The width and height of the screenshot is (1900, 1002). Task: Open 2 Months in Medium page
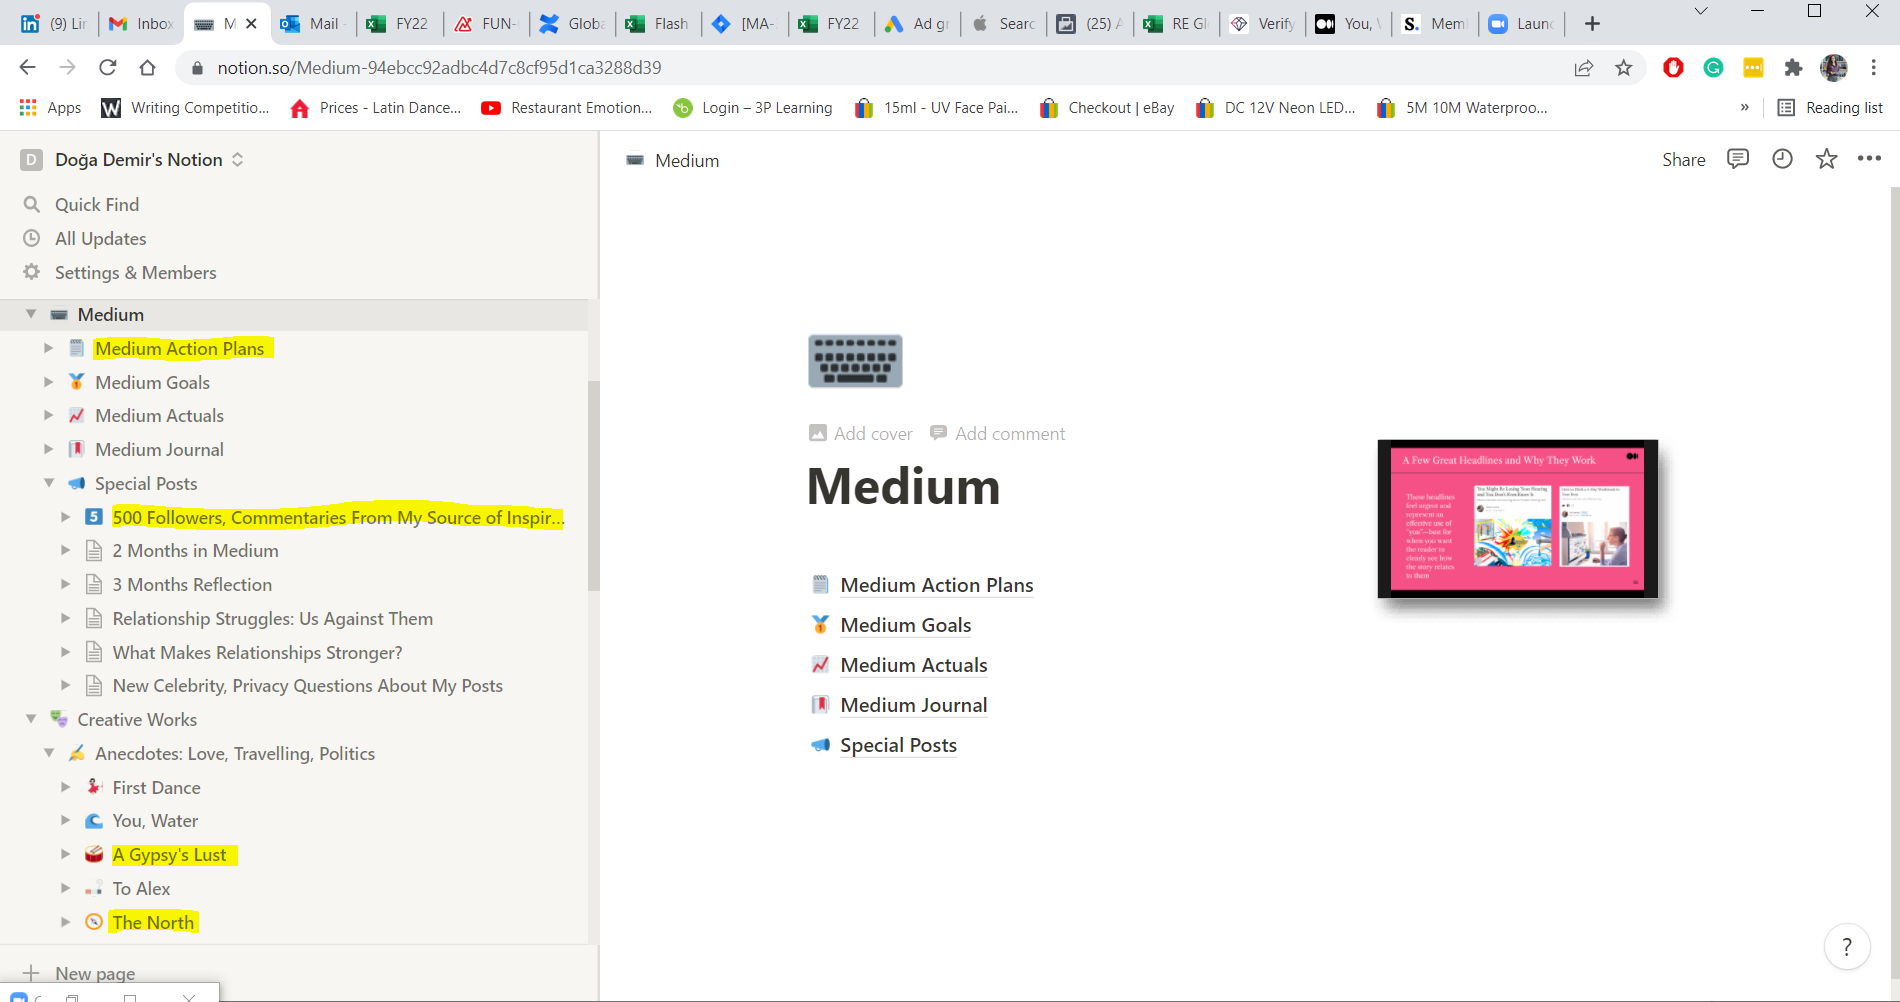click(195, 550)
